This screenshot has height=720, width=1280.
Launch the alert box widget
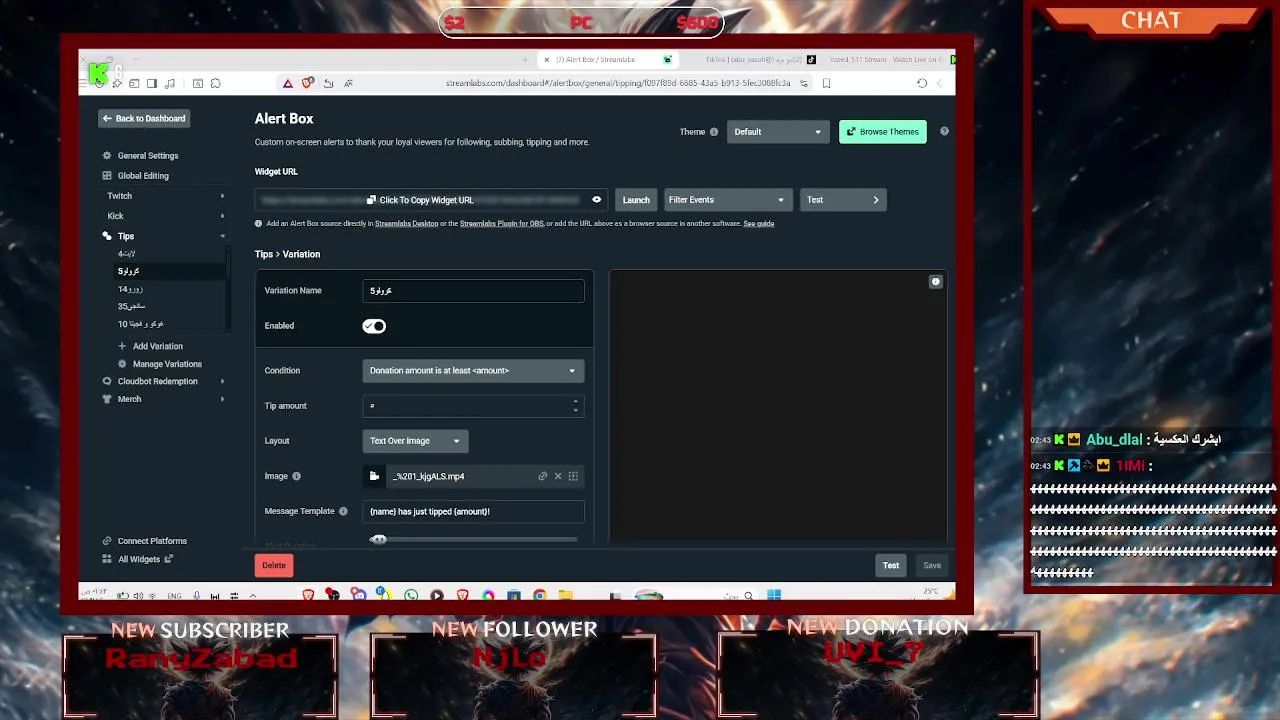click(x=636, y=200)
